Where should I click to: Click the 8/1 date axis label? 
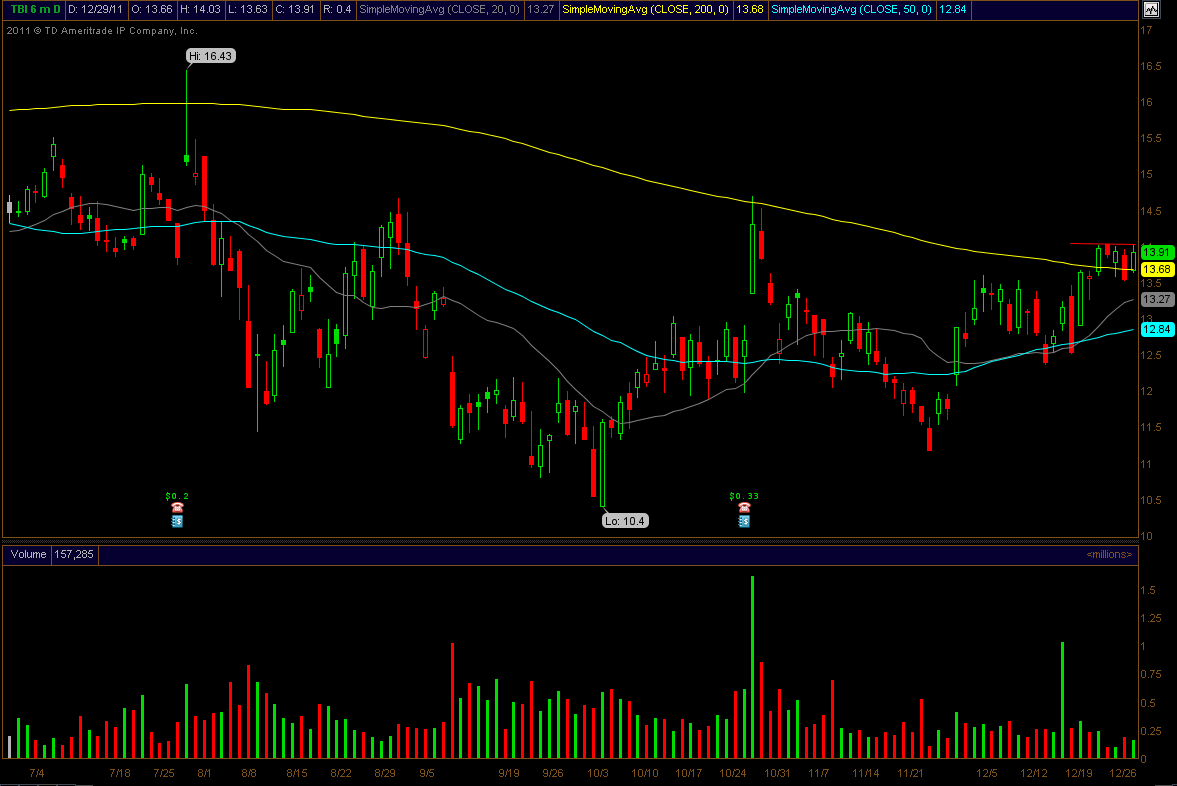[x=204, y=772]
